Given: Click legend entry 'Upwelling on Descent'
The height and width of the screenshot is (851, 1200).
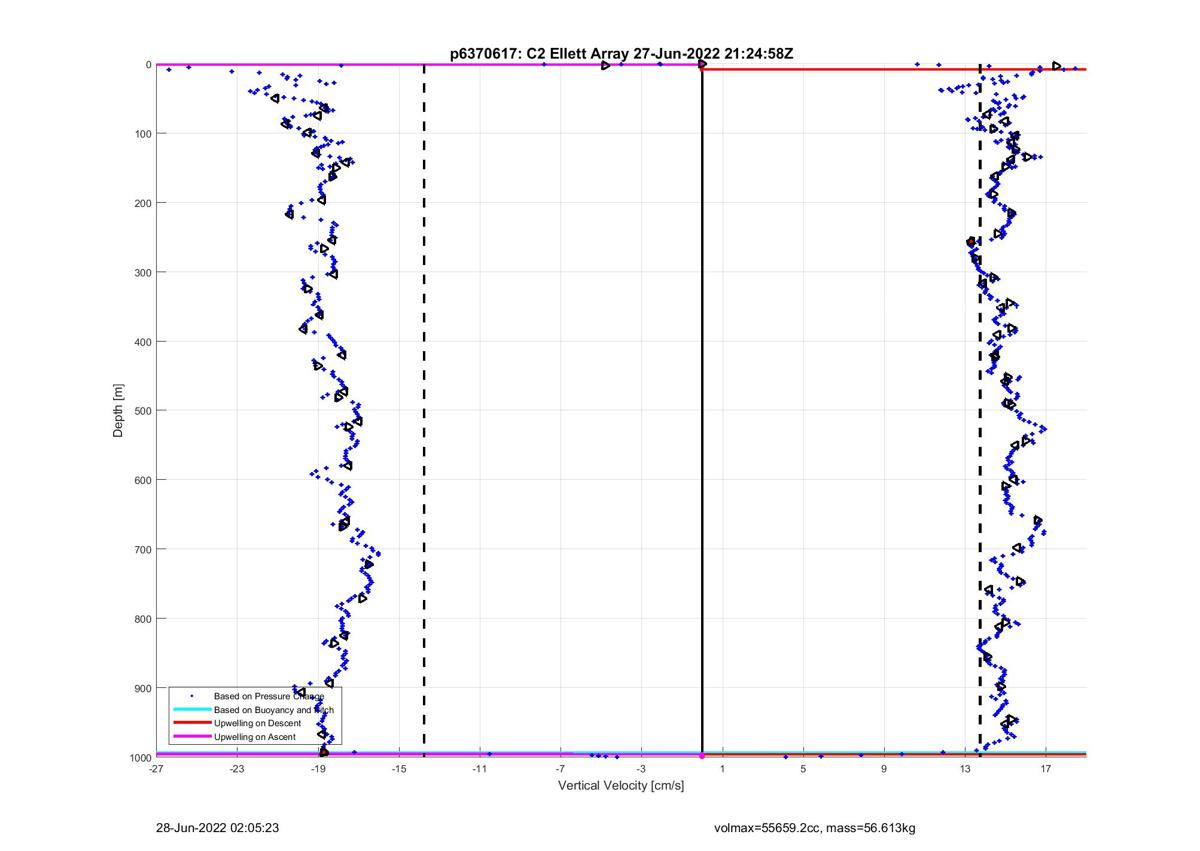Looking at the screenshot, I should [257, 723].
